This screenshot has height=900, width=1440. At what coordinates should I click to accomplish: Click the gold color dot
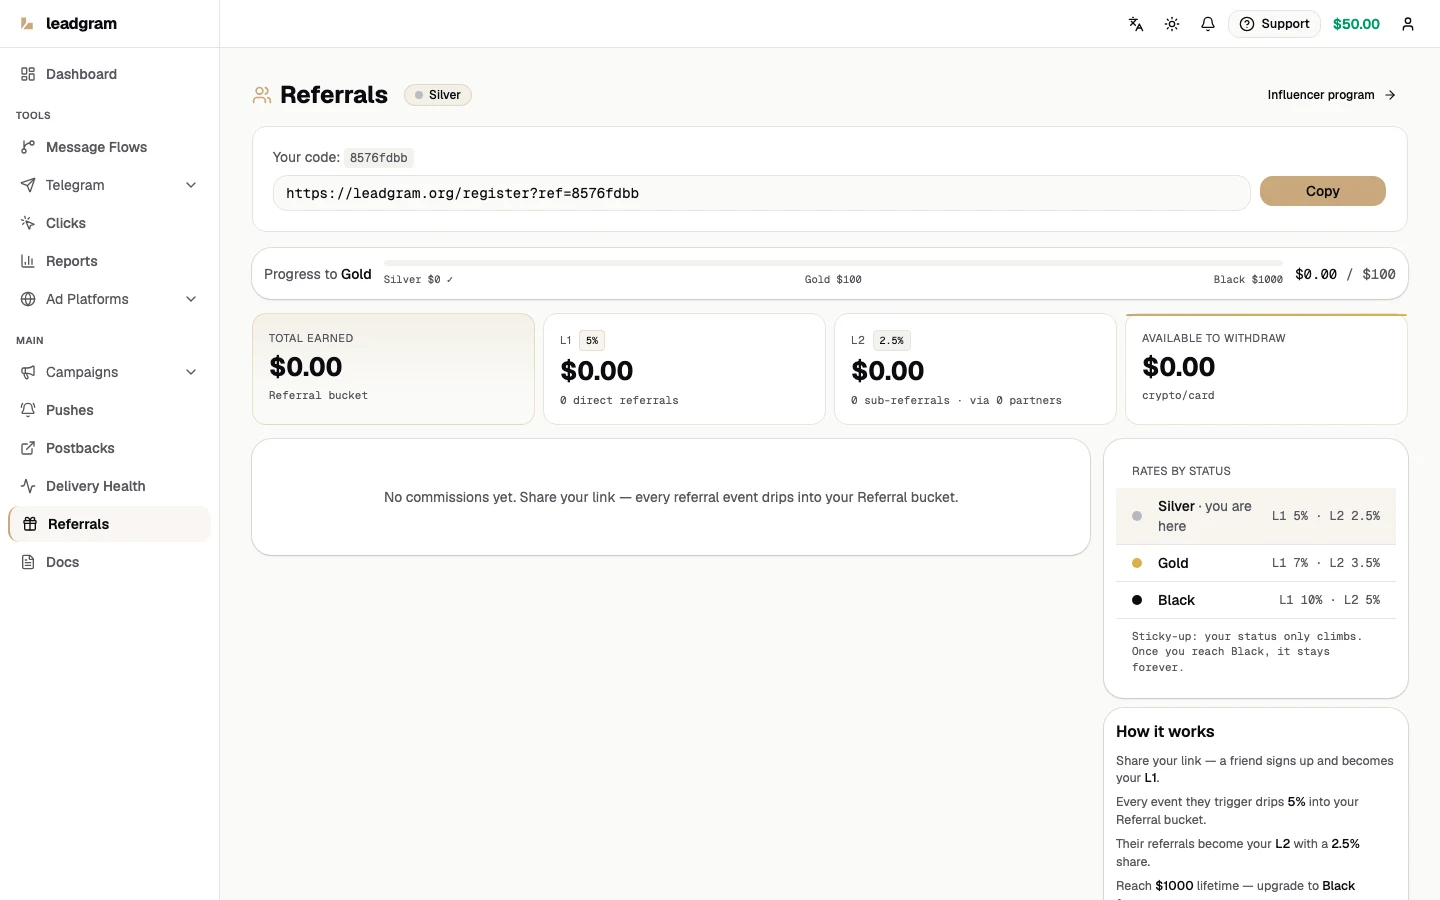pyautogui.click(x=1137, y=563)
